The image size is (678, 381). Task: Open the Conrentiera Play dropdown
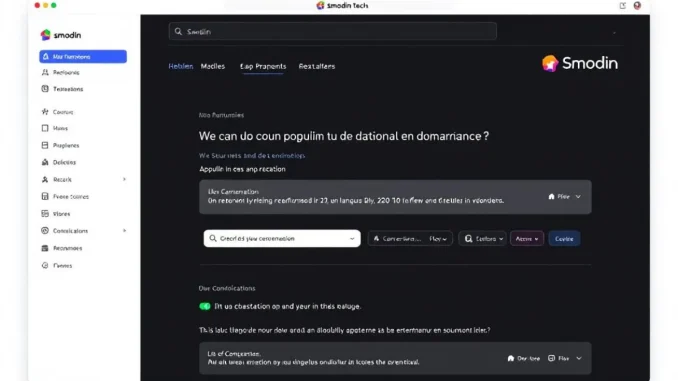pos(410,239)
